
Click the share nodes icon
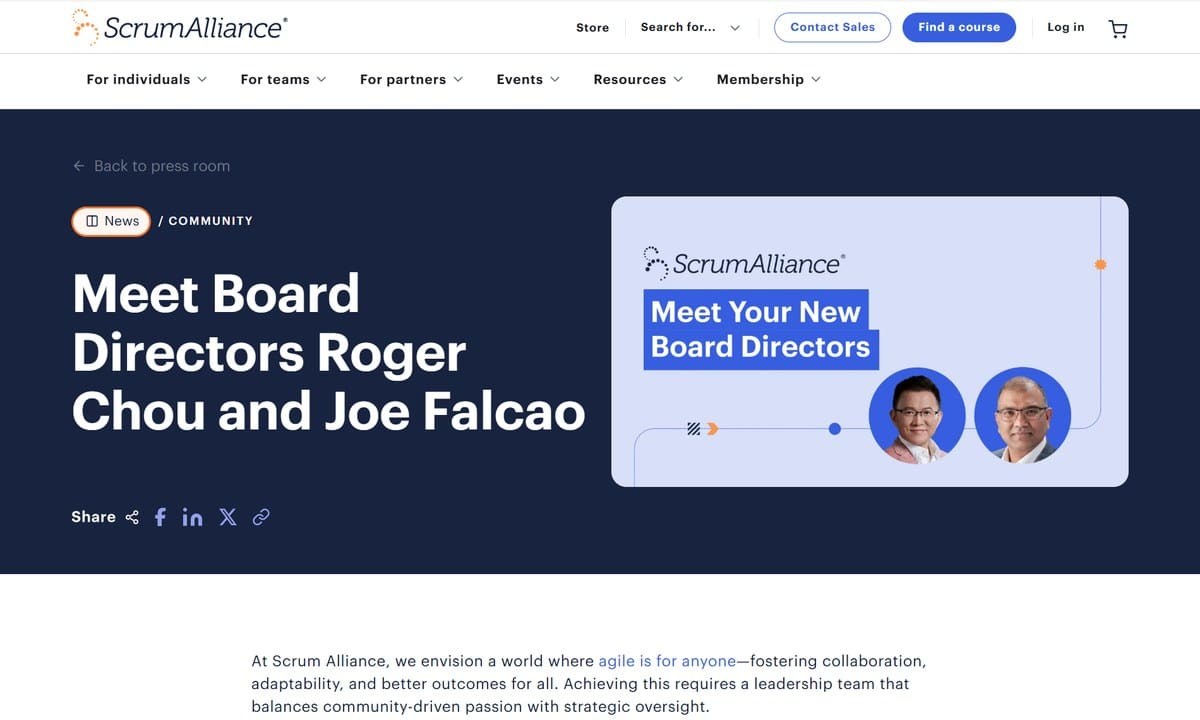pyautogui.click(x=132, y=517)
